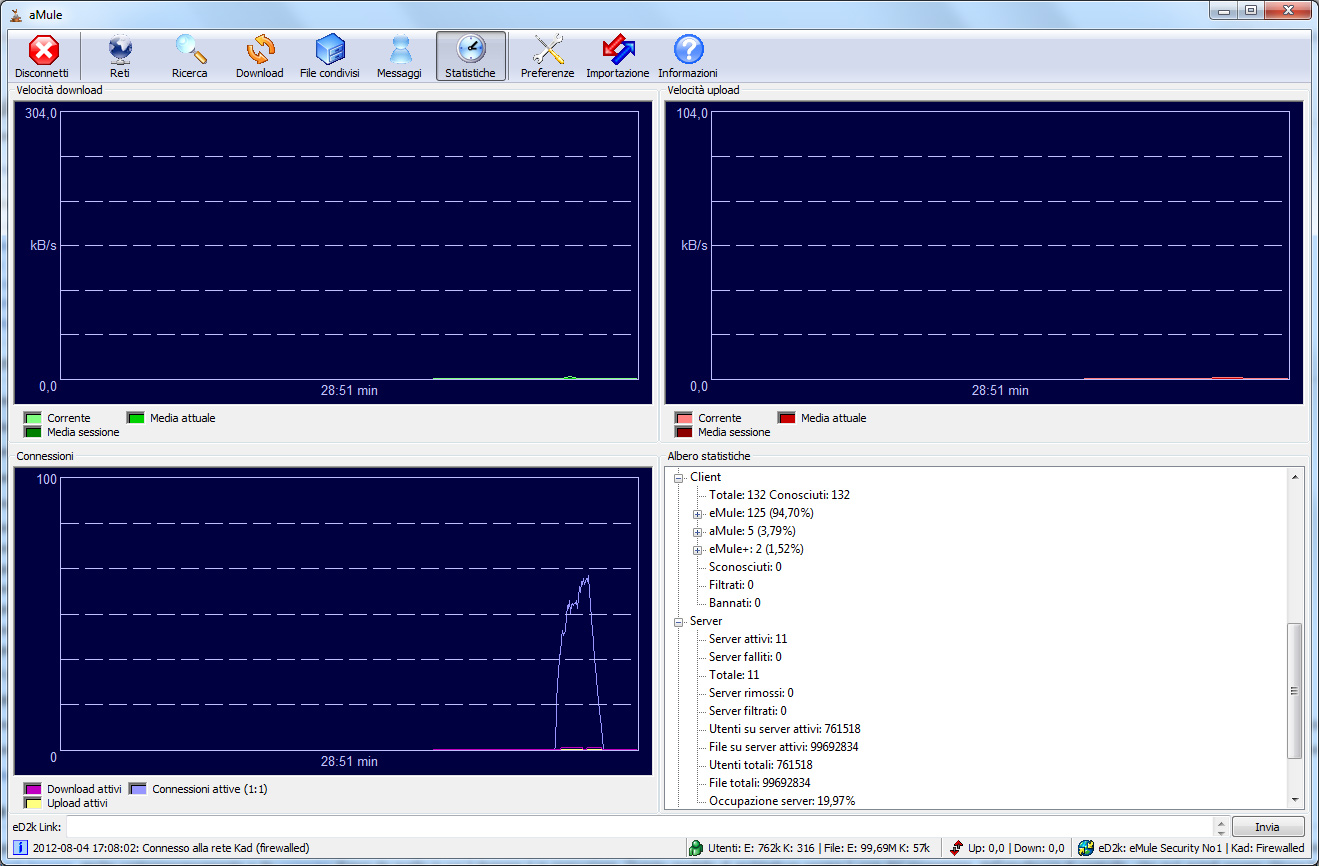Open the Messaggi page
This screenshot has width=1319, height=866.
399,55
